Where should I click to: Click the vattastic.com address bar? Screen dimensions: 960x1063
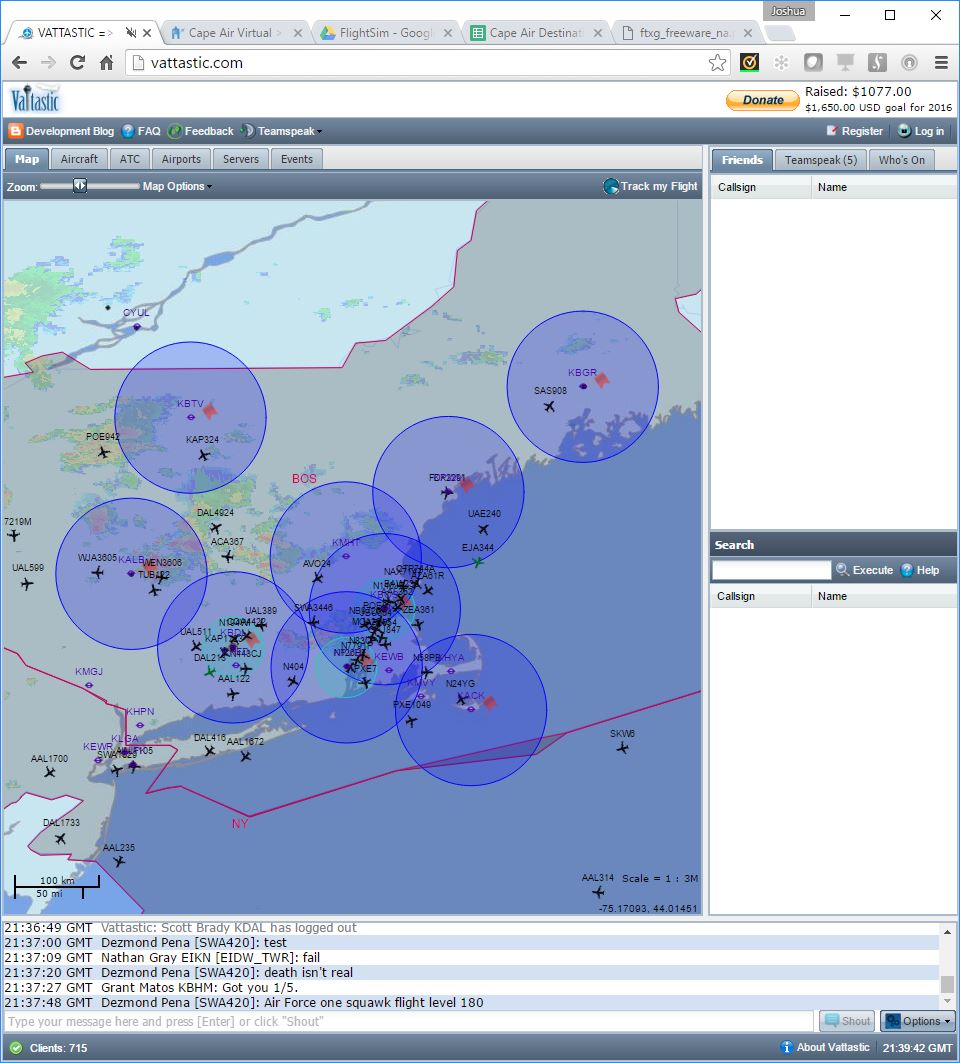(427, 63)
